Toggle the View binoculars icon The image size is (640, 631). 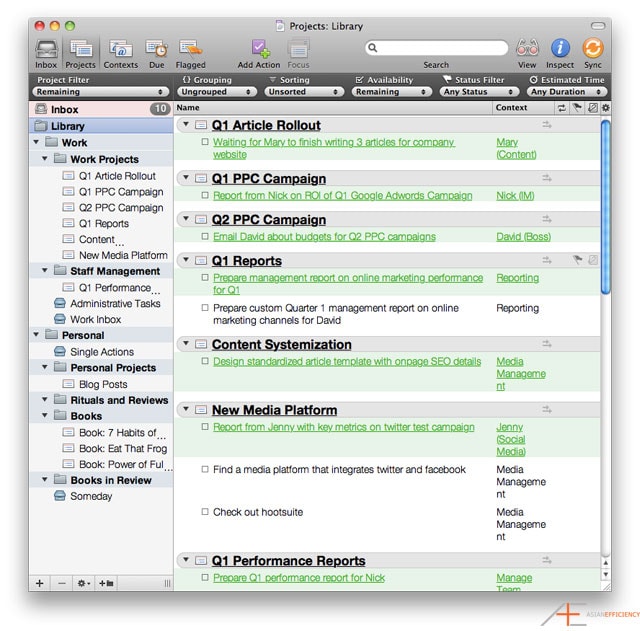tap(527, 48)
